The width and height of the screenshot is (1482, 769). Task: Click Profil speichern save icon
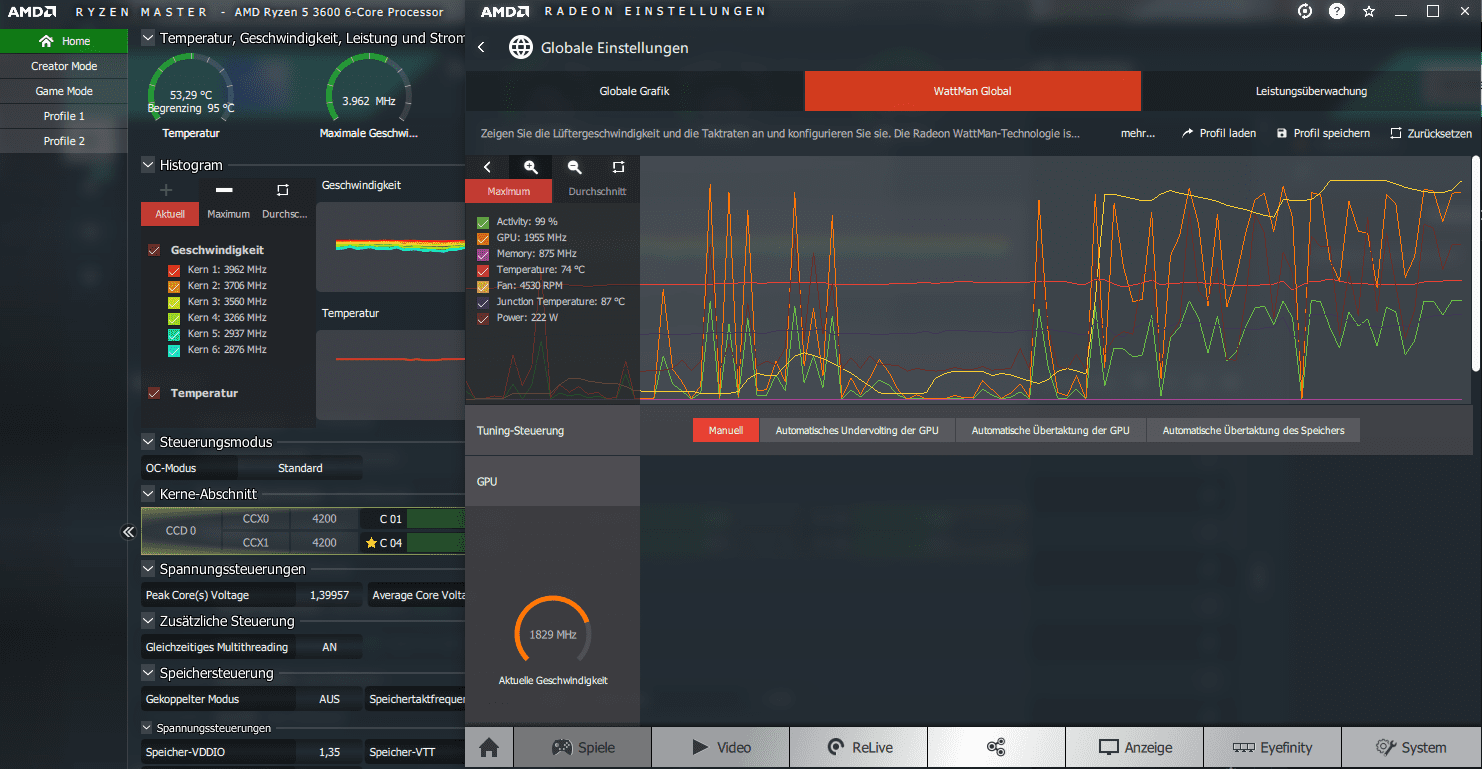pyautogui.click(x=1281, y=133)
